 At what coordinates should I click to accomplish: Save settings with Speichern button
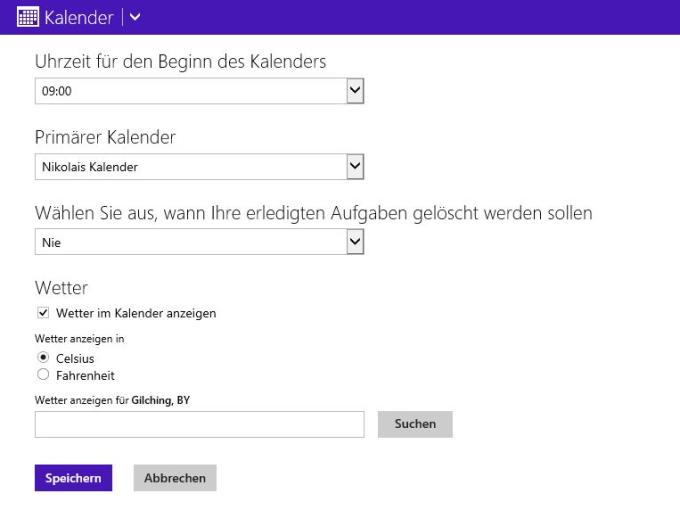point(73,478)
